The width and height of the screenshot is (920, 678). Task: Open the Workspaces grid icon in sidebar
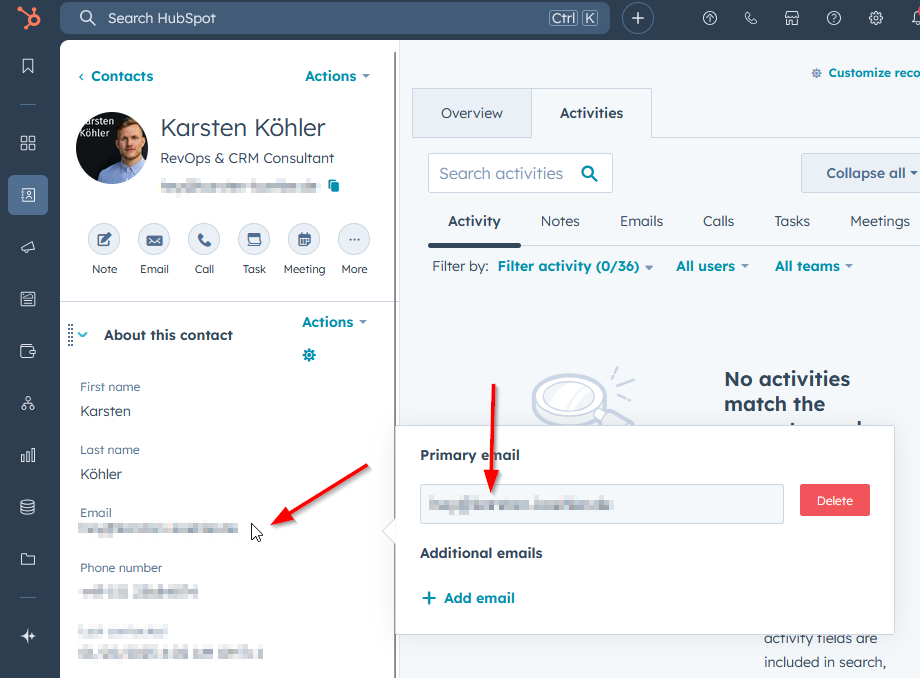(28, 143)
